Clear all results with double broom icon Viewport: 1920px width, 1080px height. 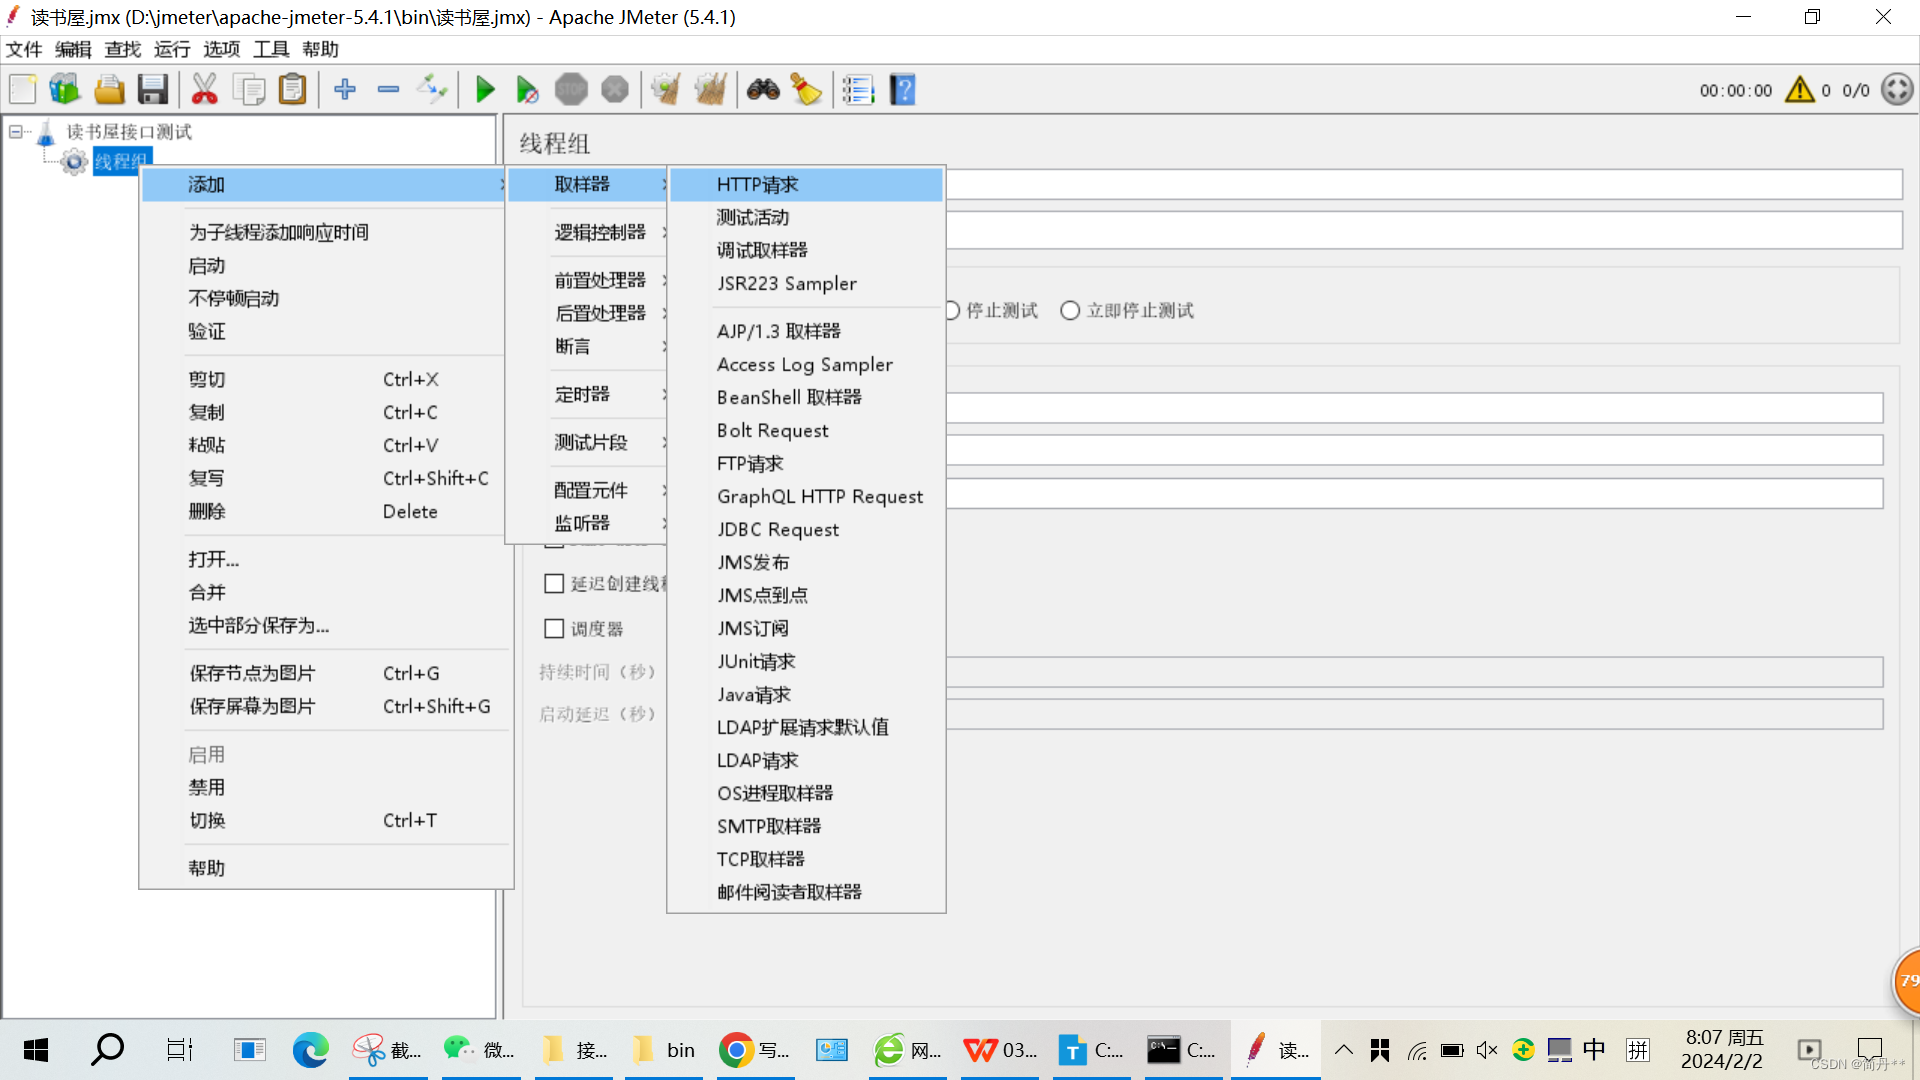coord(710,90)
